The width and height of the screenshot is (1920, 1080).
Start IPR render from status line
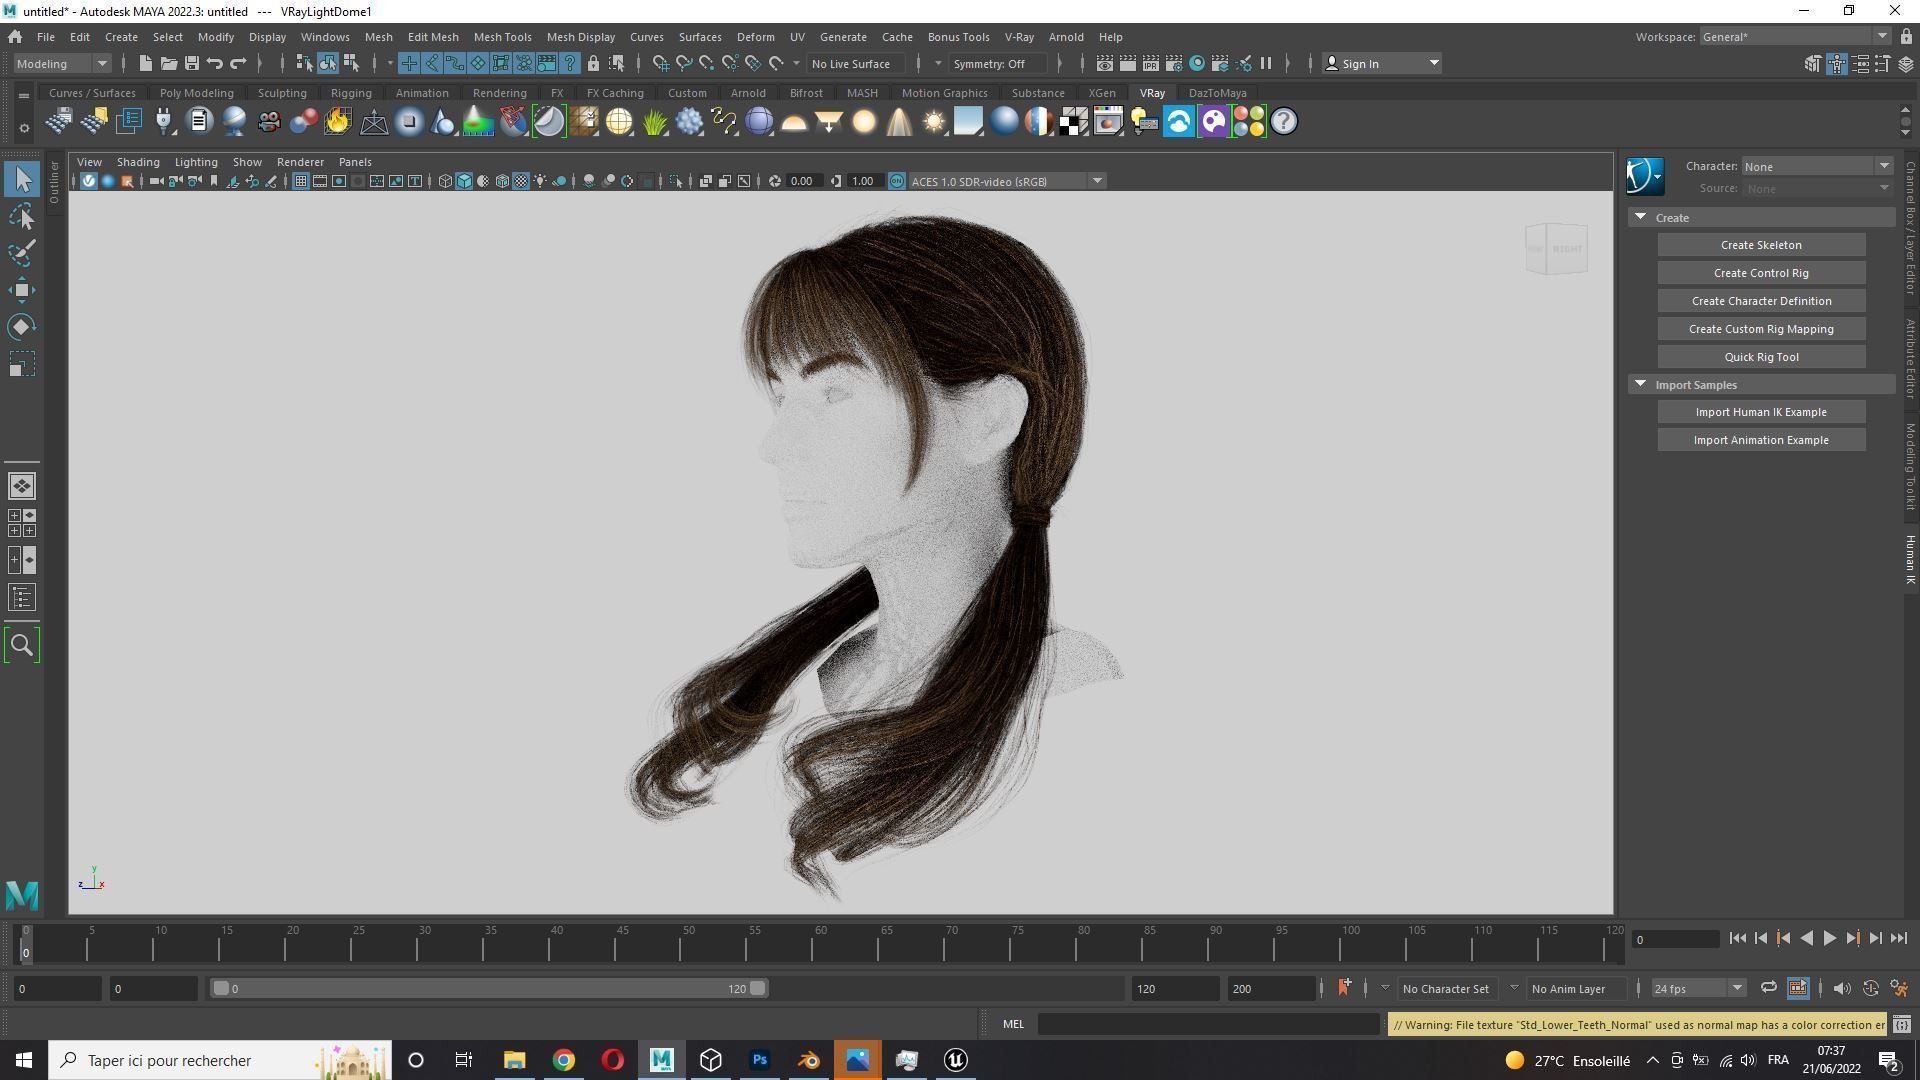point(1151,63)
